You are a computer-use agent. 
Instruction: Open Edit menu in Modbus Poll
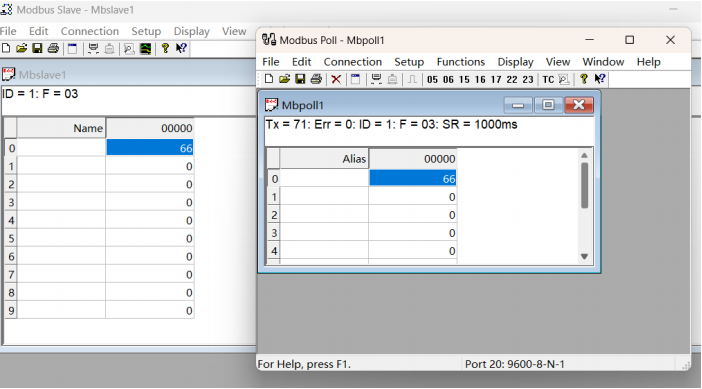click(301, 62)
